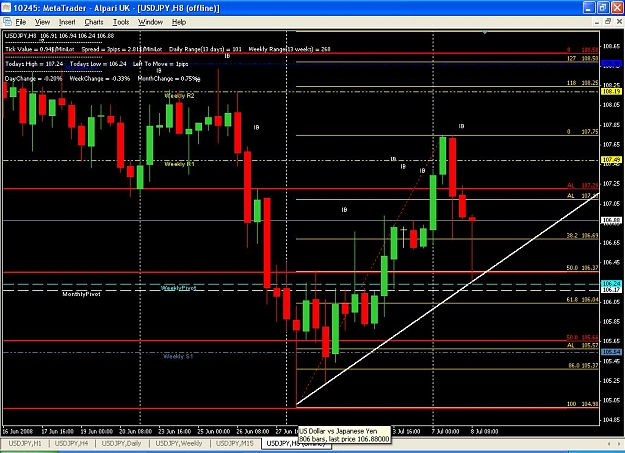
Task: Click the 38.2 106.69 Fibonacci label
Action: 582,236
